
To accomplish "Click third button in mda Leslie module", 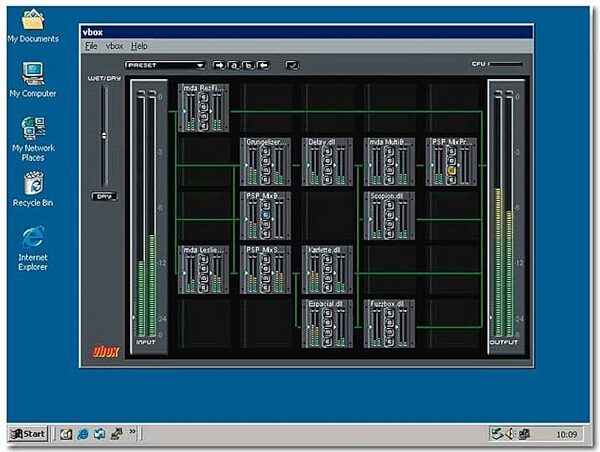I will (x=204, y=278).
